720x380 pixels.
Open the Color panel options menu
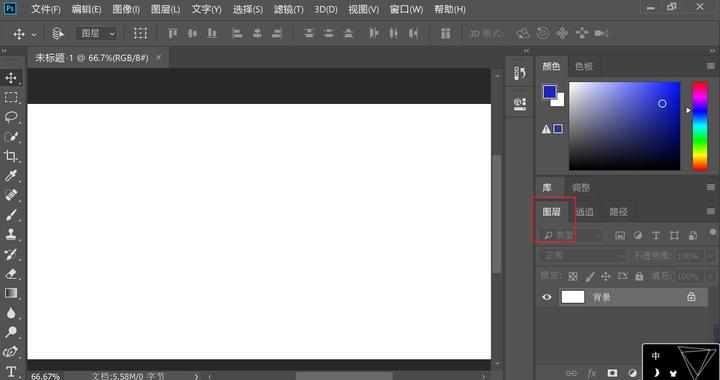click(x=710, y=67)
